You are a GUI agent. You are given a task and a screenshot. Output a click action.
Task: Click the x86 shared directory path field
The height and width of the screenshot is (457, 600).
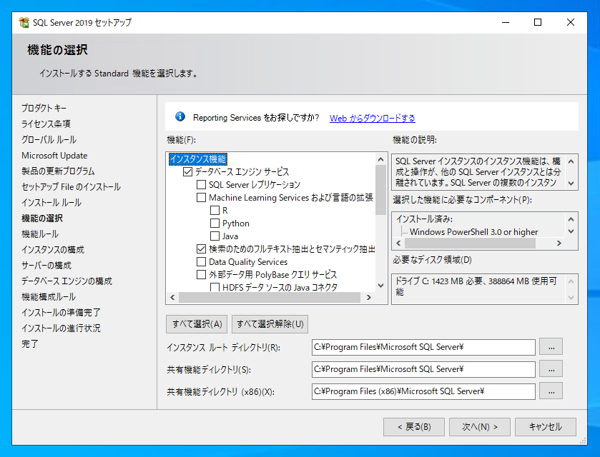(x=424, y=392)
